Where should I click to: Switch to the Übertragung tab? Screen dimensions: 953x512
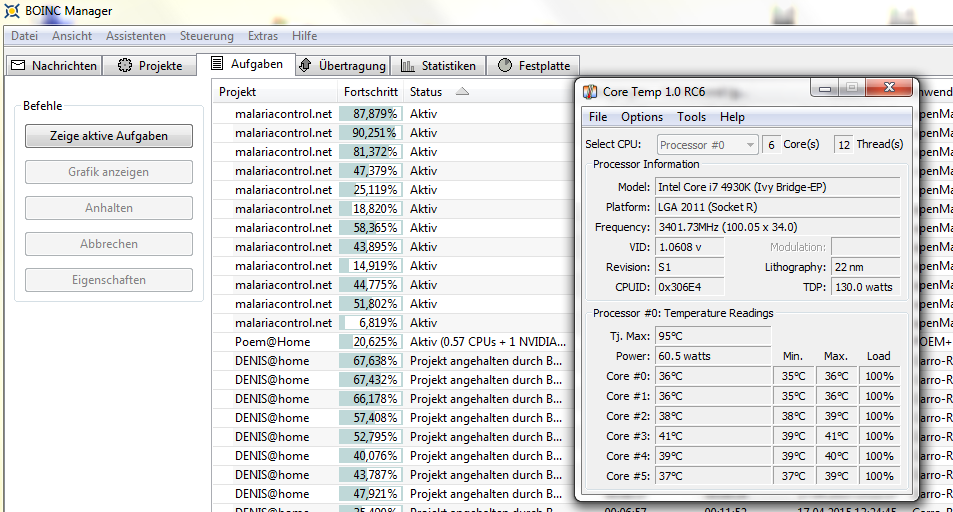click(343, 65)
